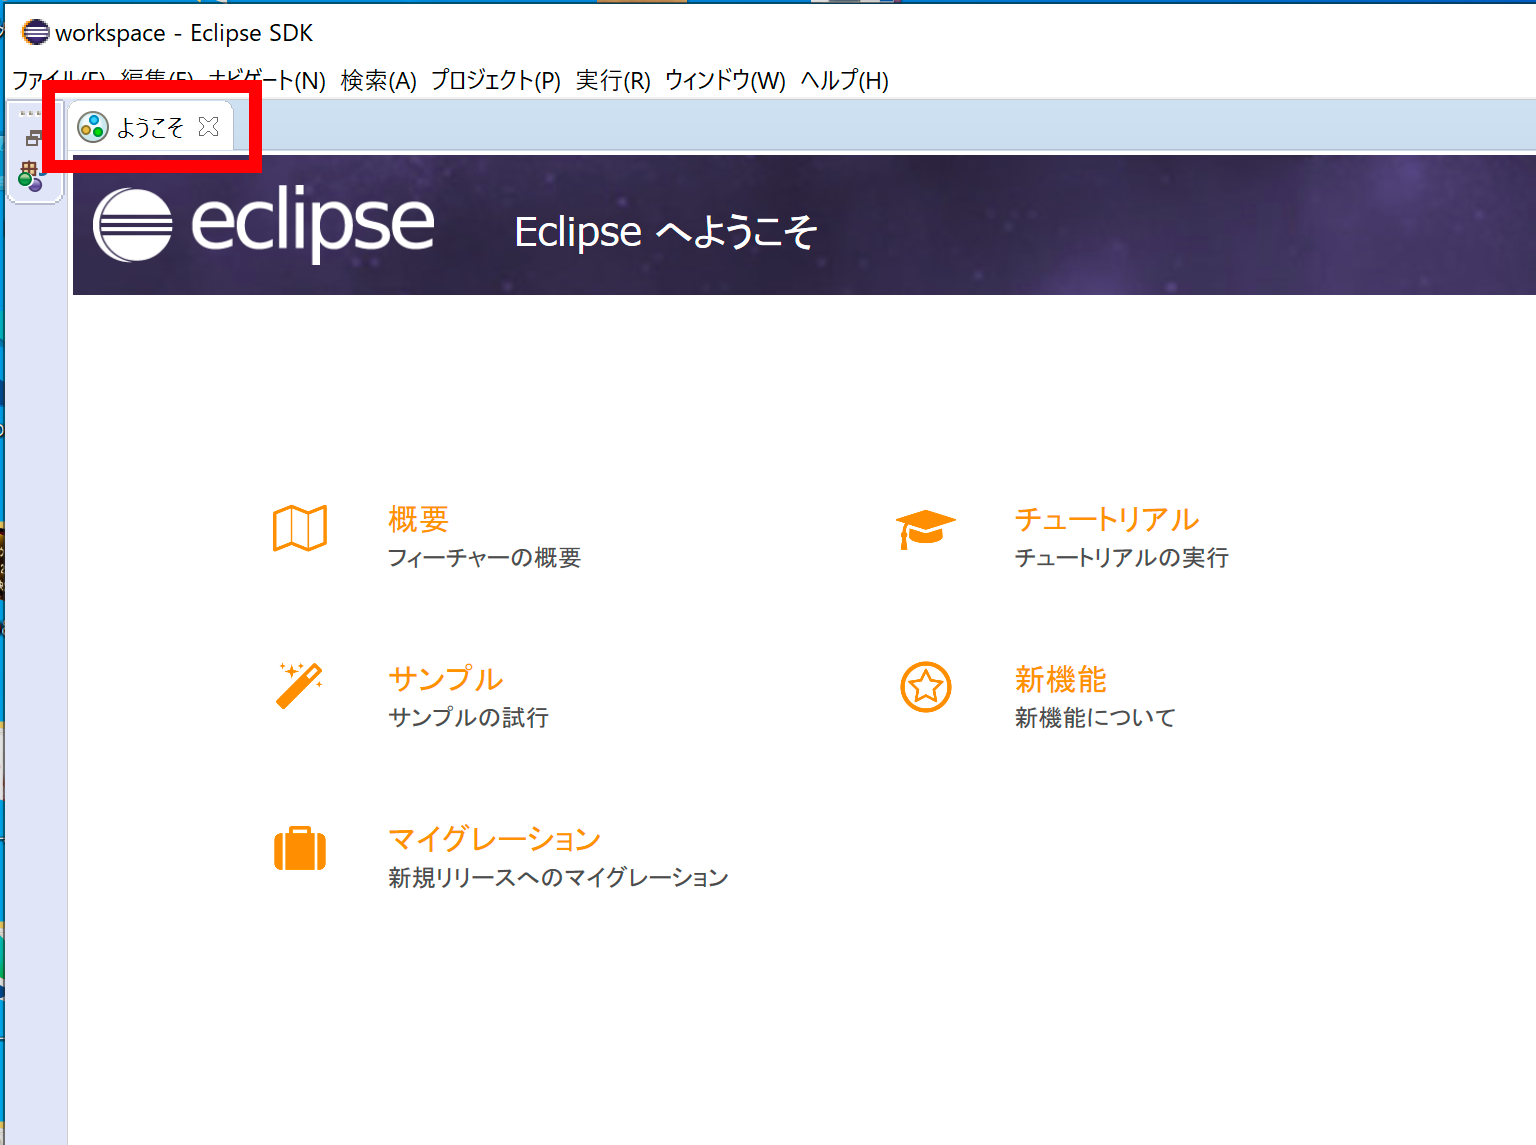
Task: Open the 新機能 what's new link
Action: [x=1060, y=680]
